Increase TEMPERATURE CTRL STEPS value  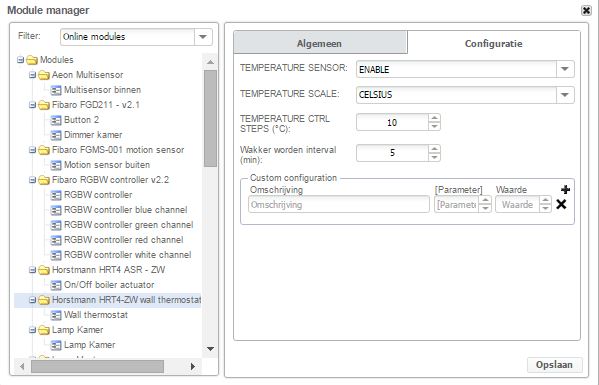coord(434,118)
